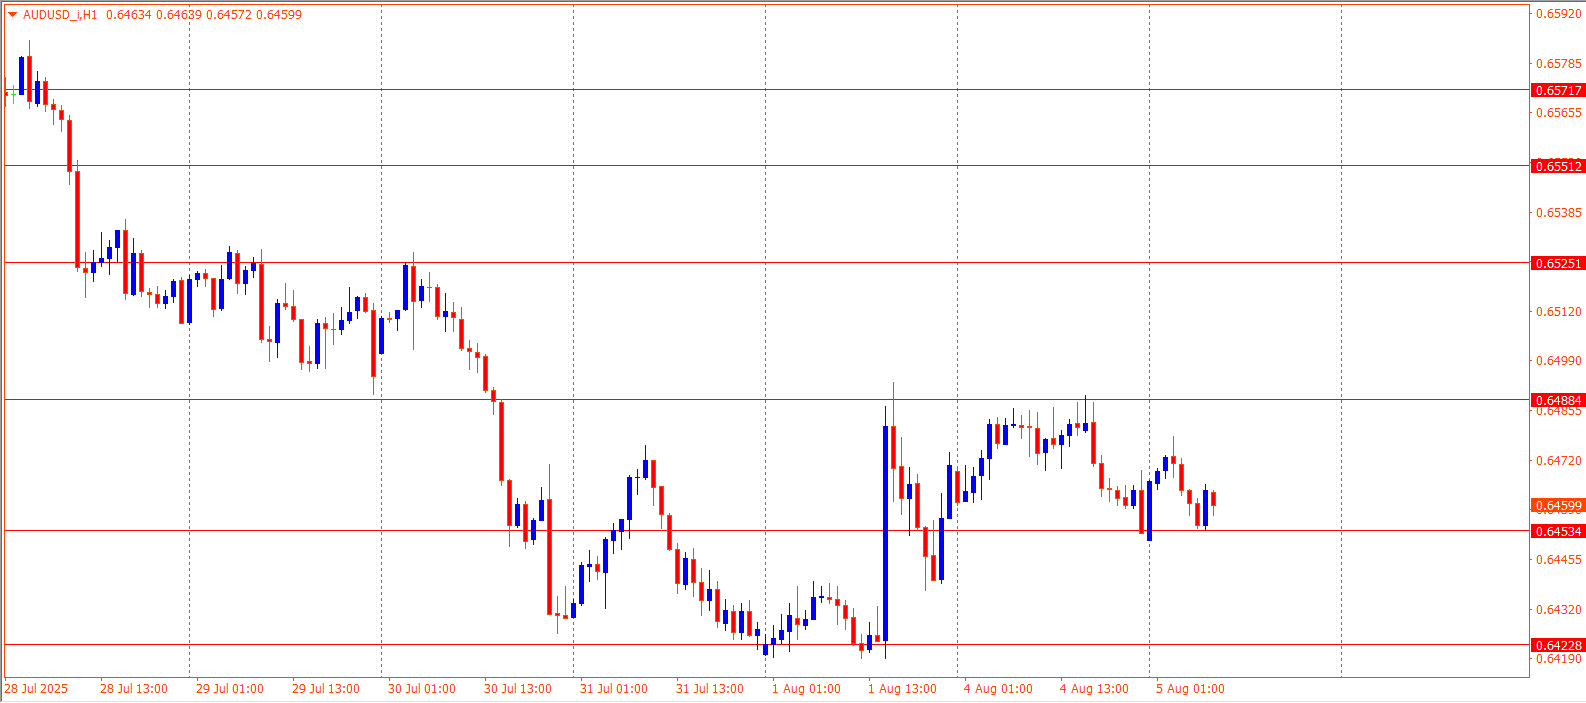
Task: Click the 0.65920 price scale value
Action: 1559,14
